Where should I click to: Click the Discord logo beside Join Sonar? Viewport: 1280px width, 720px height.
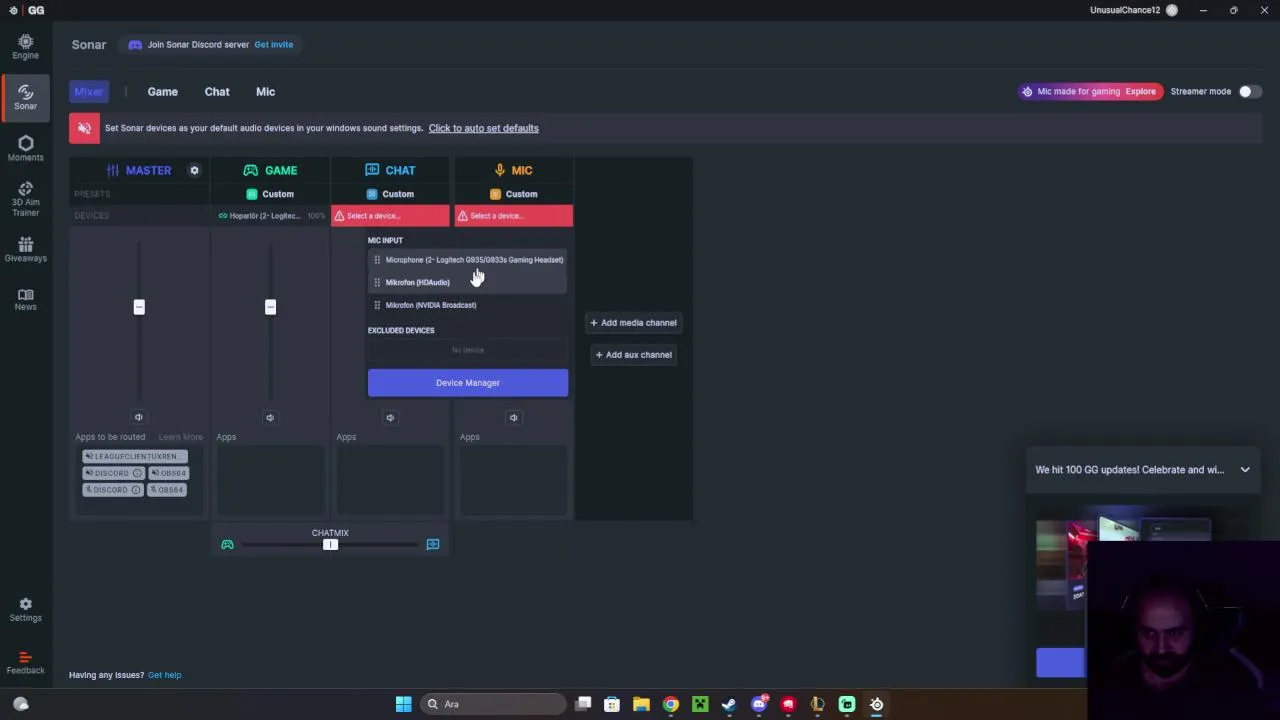(x=135, y=44)
